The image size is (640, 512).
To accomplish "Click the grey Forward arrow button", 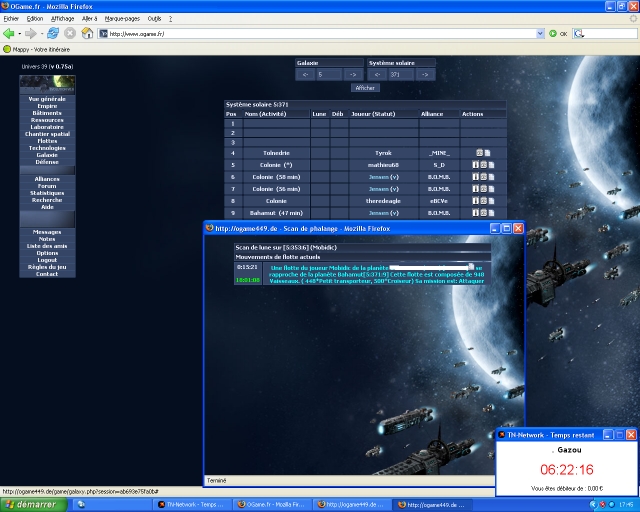I will tap(31, 33).
